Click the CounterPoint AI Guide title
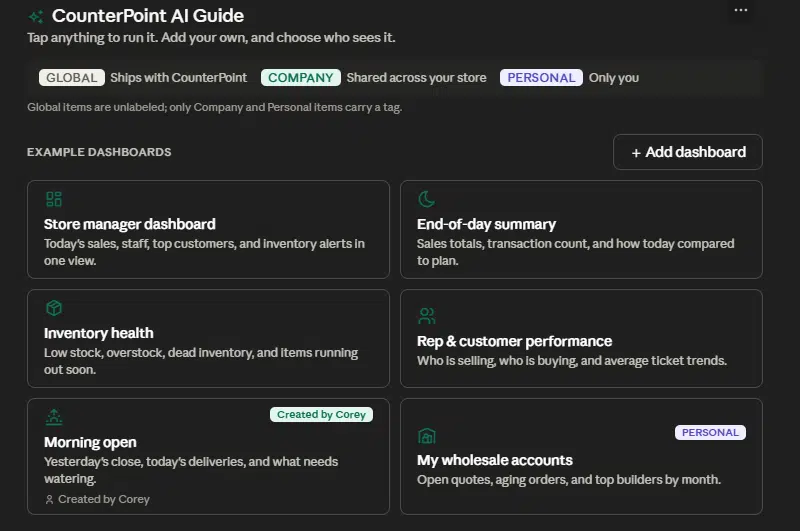The width and height of the screenshot is (800, 531). coord(148,16)
